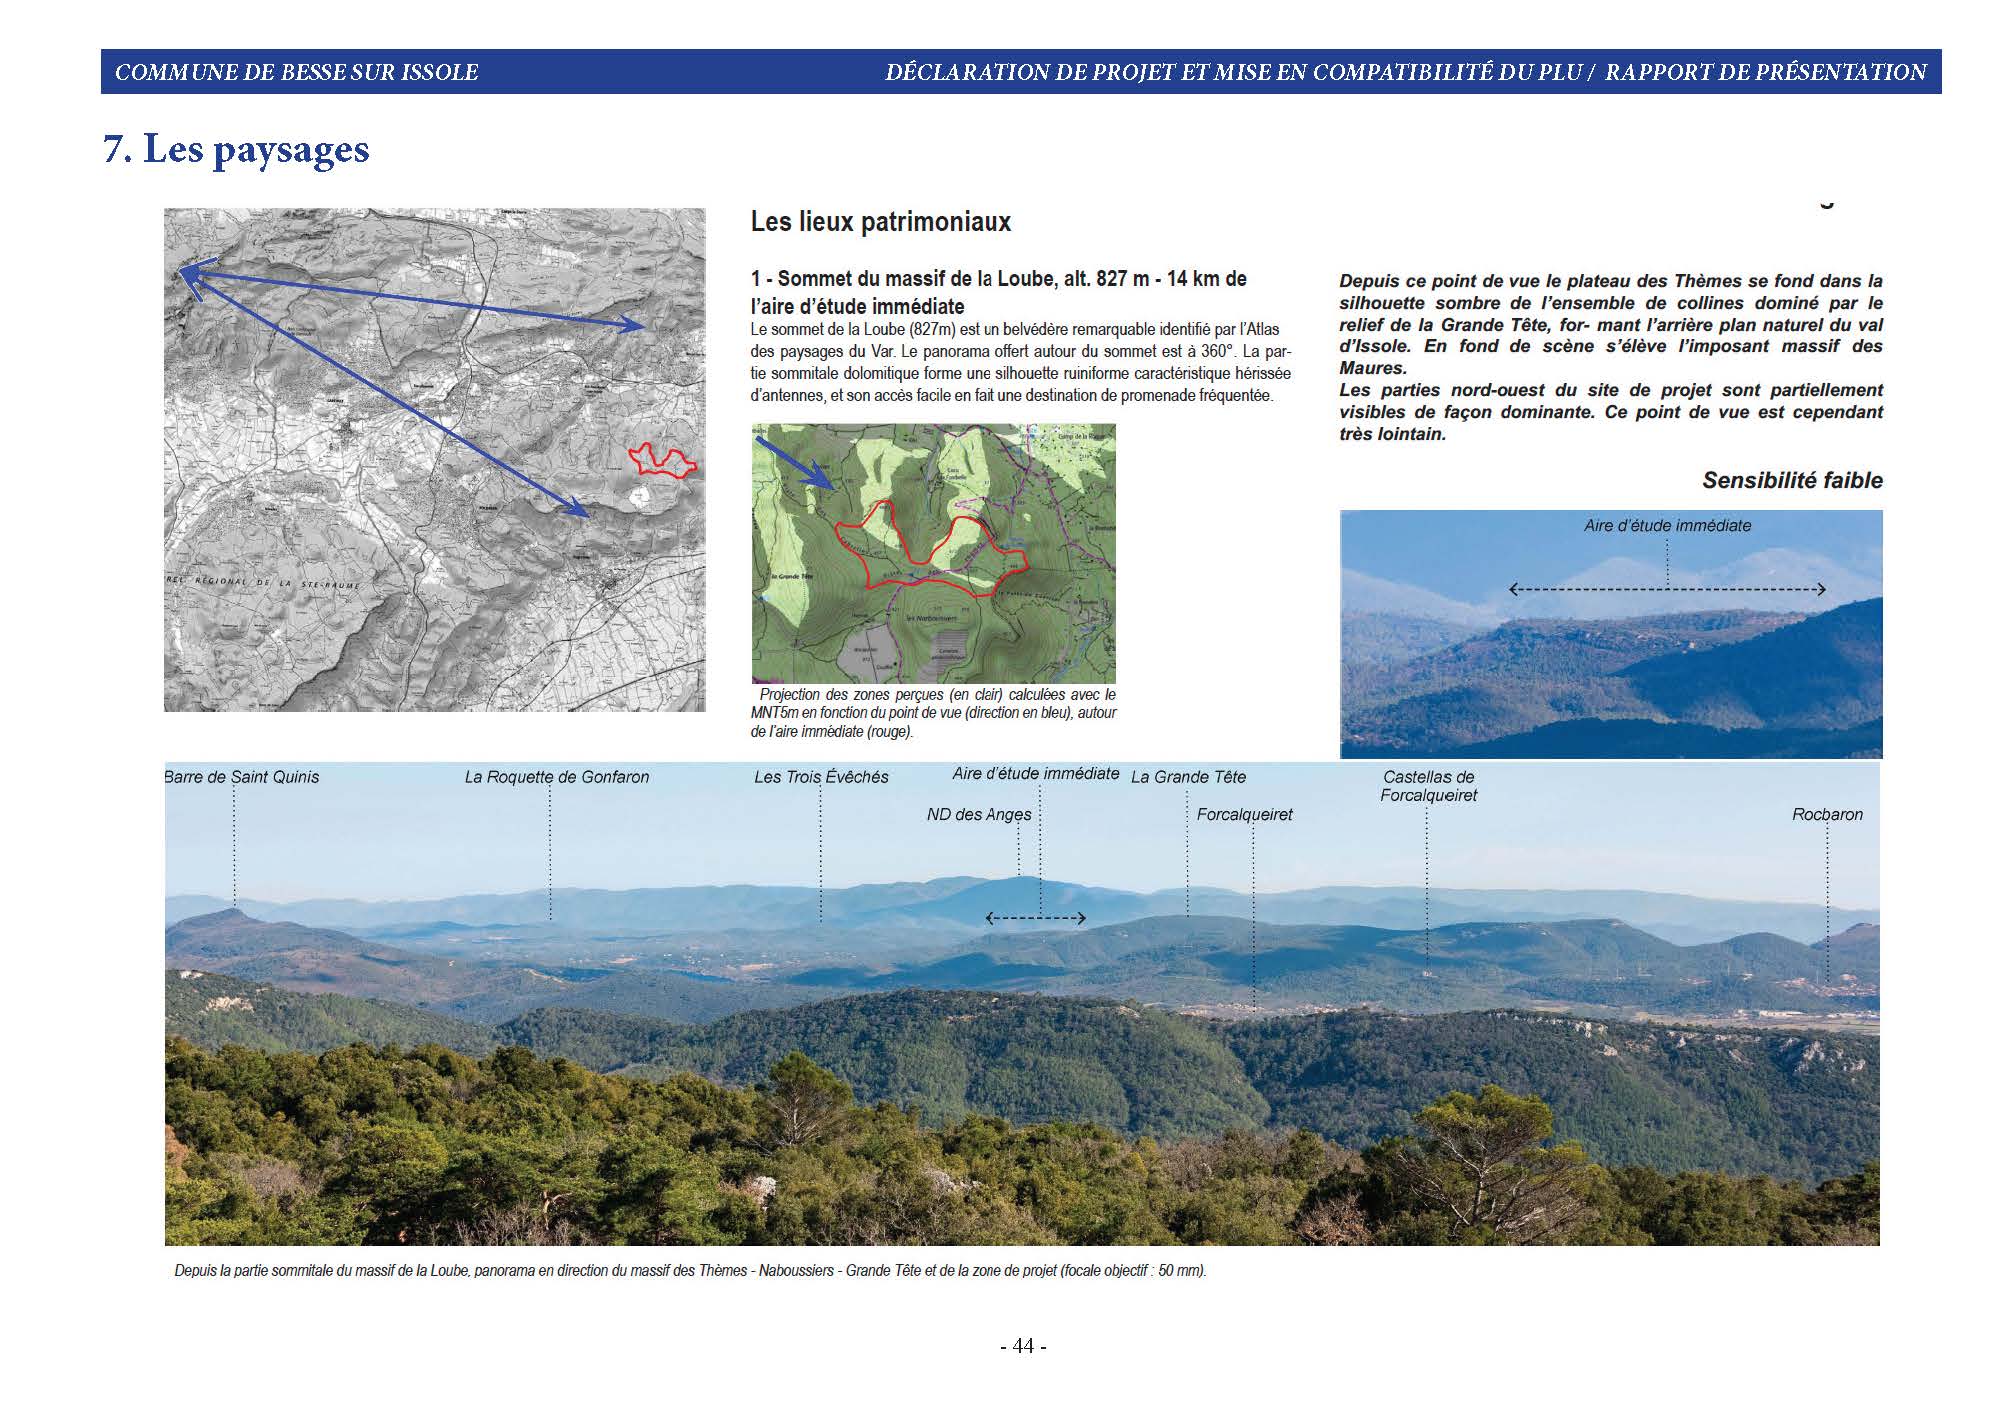Click the 'La Roquette de Gonfaron' label
The image size is (2012, 1423).
(557, 777)
